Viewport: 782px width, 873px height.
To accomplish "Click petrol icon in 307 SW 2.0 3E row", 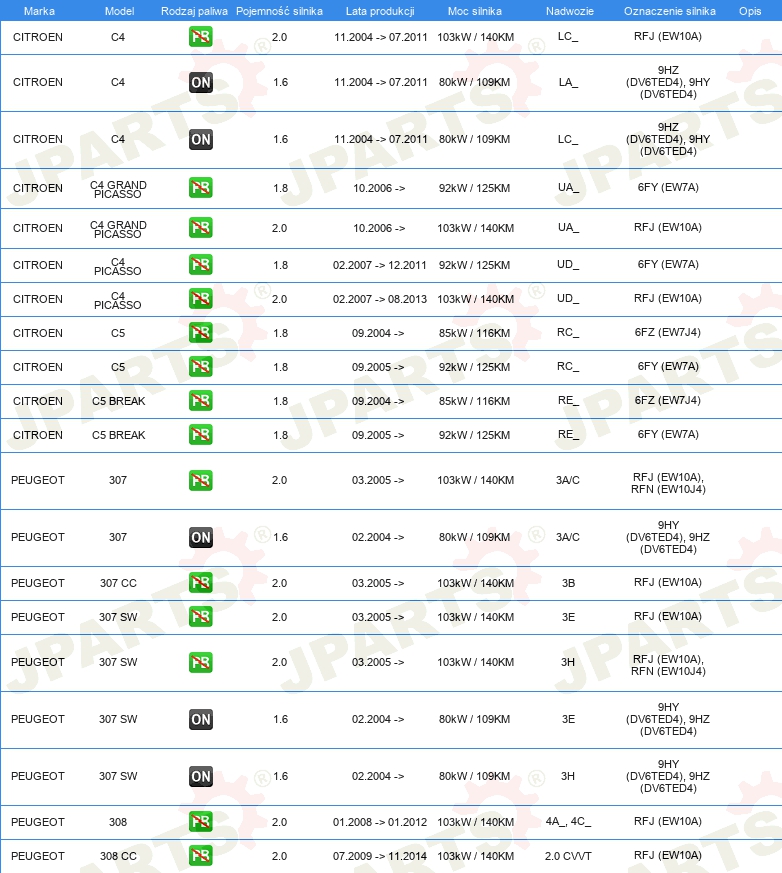I will coord(200,617).
